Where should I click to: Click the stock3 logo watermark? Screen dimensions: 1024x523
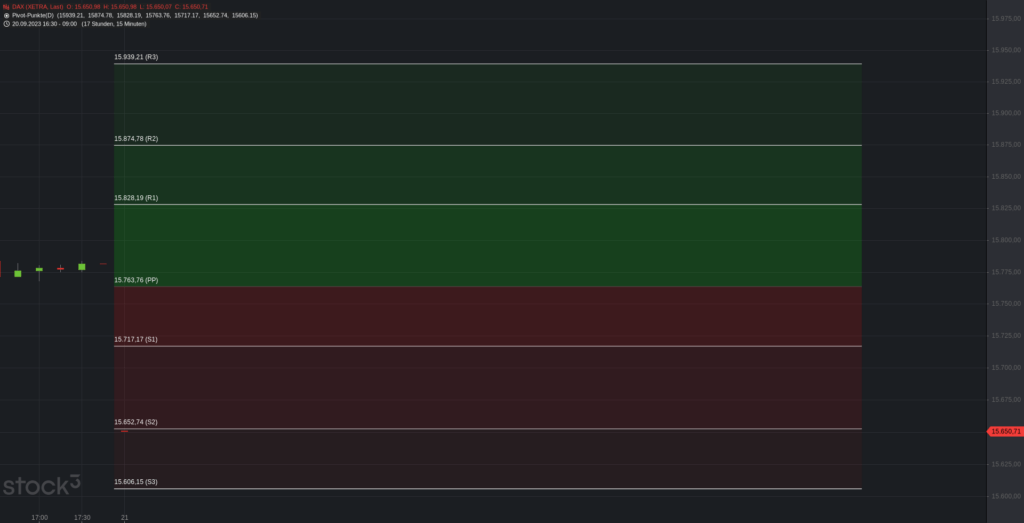[x=42, y=484]
